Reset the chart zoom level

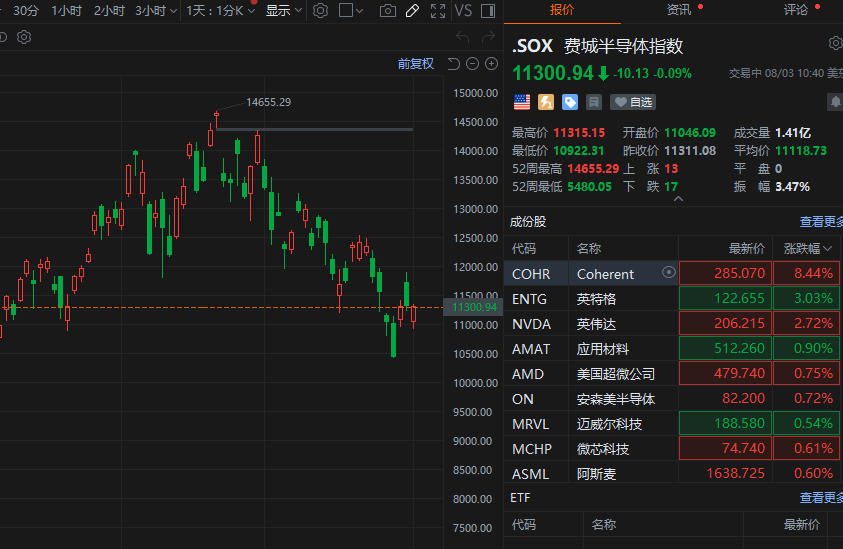point(453,64)
